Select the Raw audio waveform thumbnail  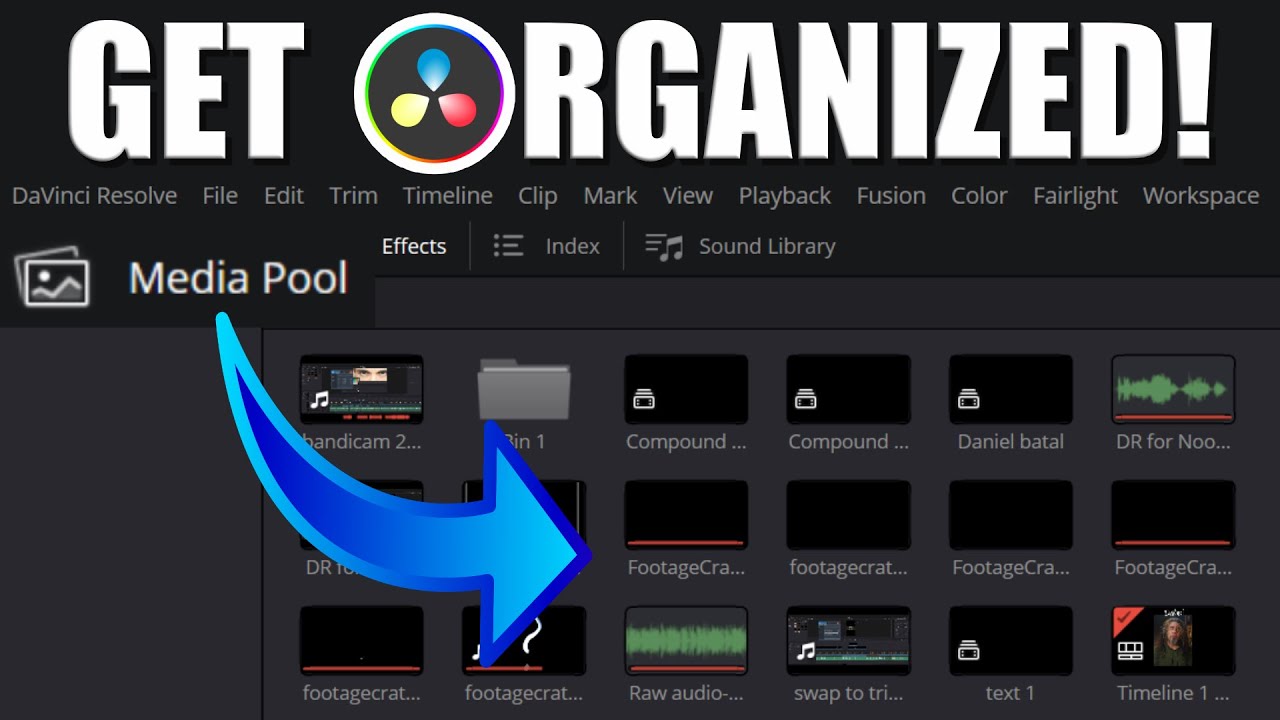point(686,640)
